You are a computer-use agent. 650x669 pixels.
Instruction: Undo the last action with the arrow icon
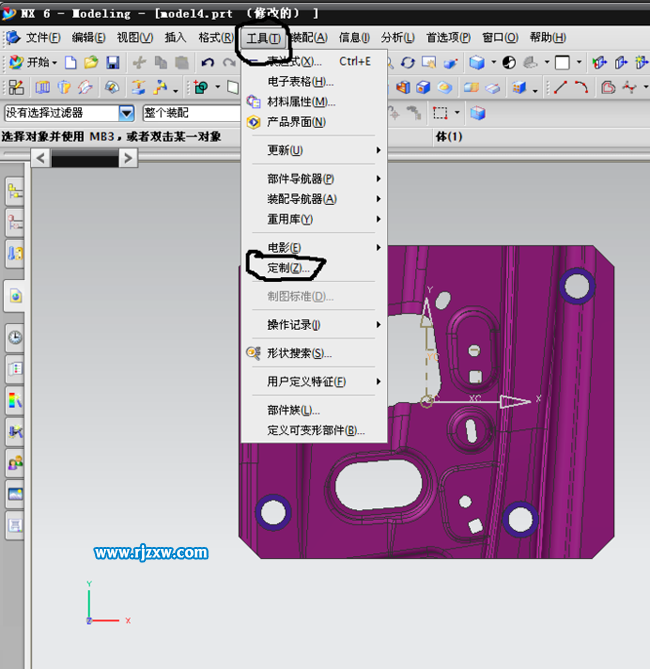pyautogui.click(x=208, y=63)
